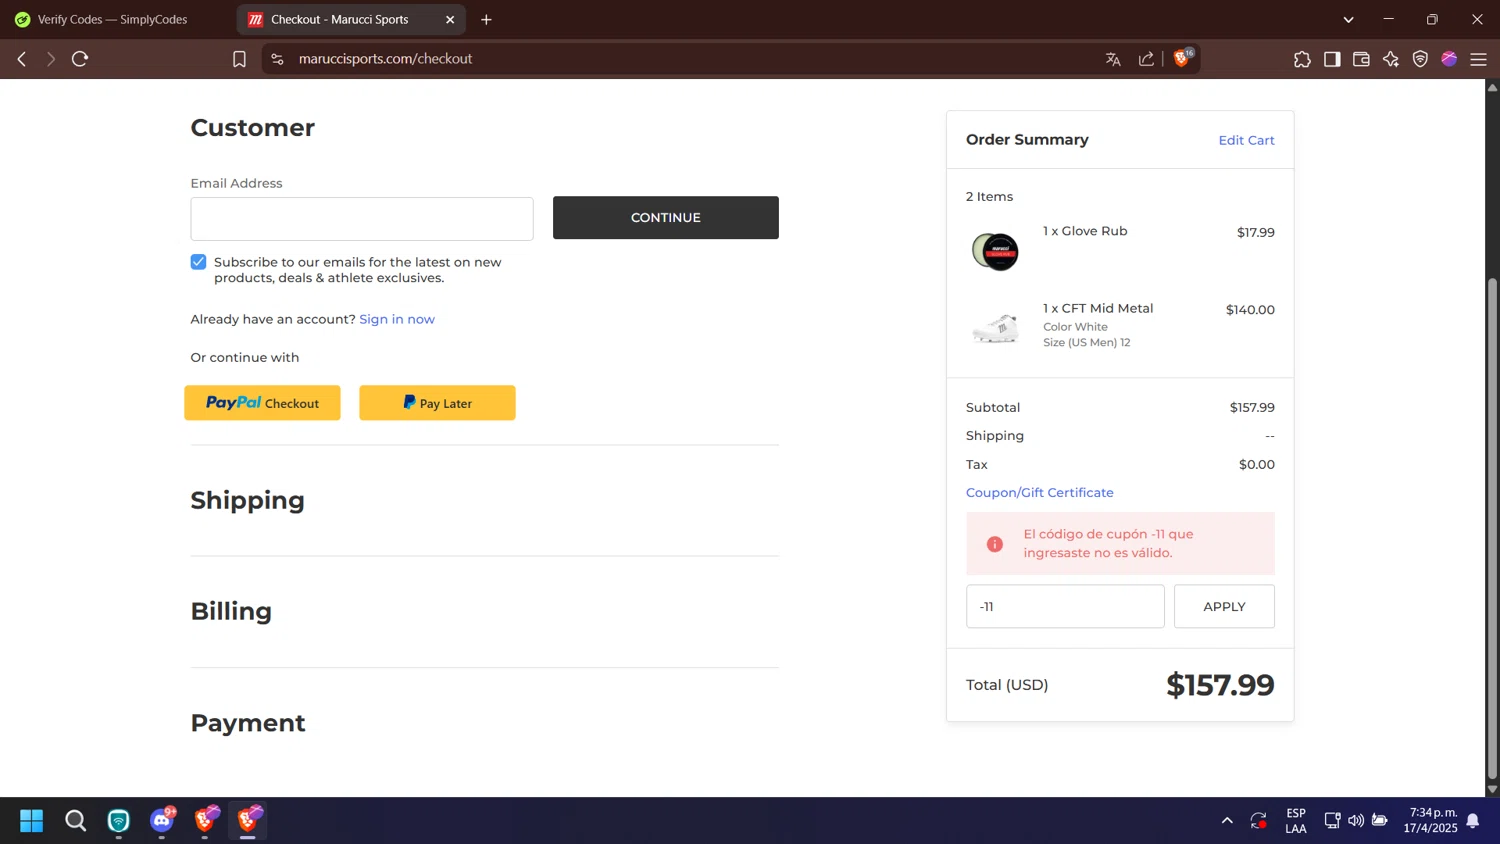Screen dimensions: 1500x844
Task: Open the first Brave taskbar icon
Action: coord(205,821)
